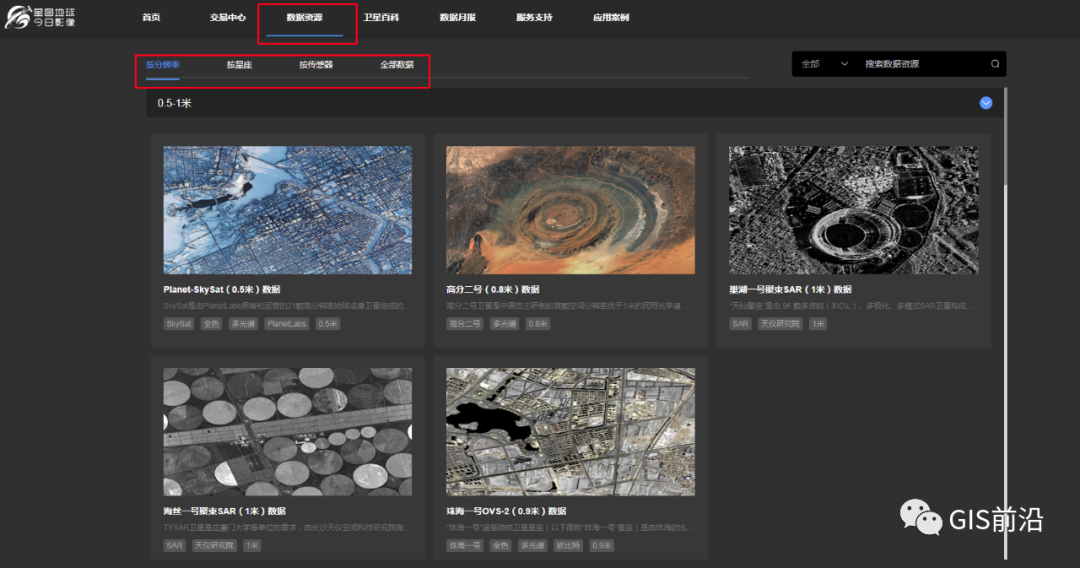Click the 星图地球今日影像 site logo

coord(40,17)
